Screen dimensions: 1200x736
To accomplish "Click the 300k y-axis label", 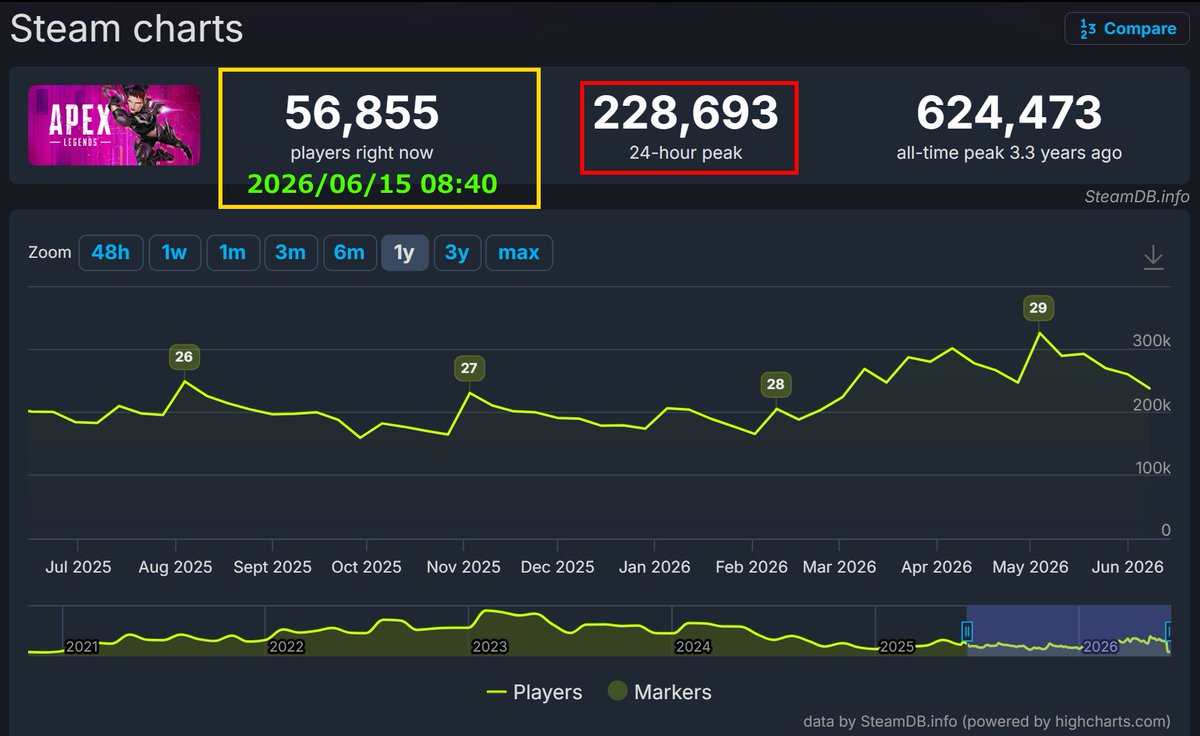I will coord(1151,341).
